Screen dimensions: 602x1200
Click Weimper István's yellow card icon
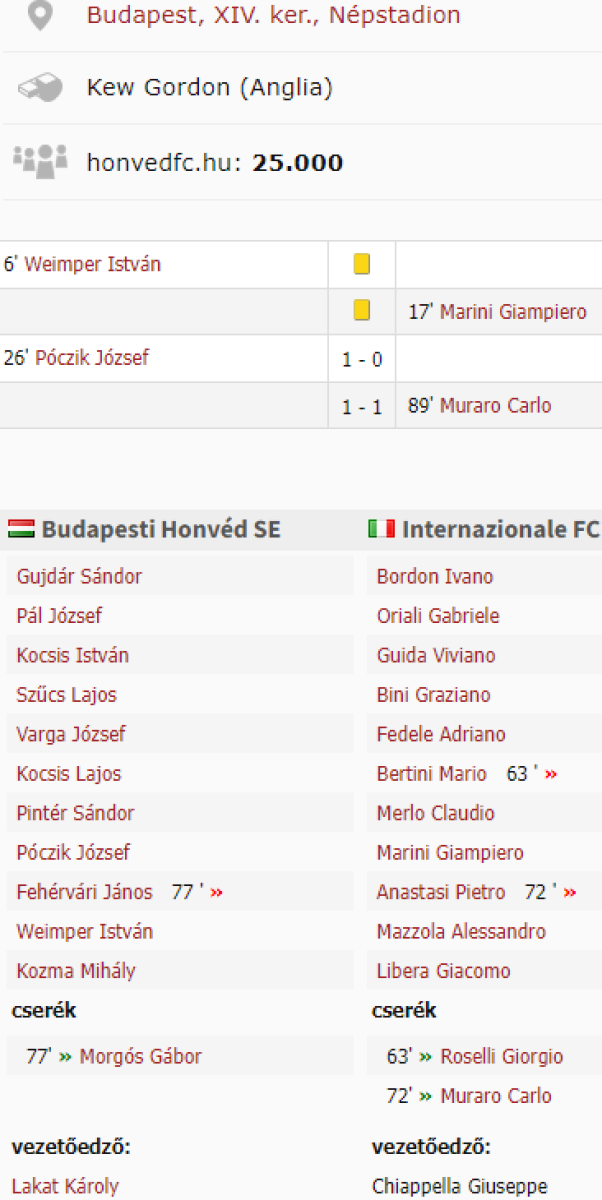(362, 264)
